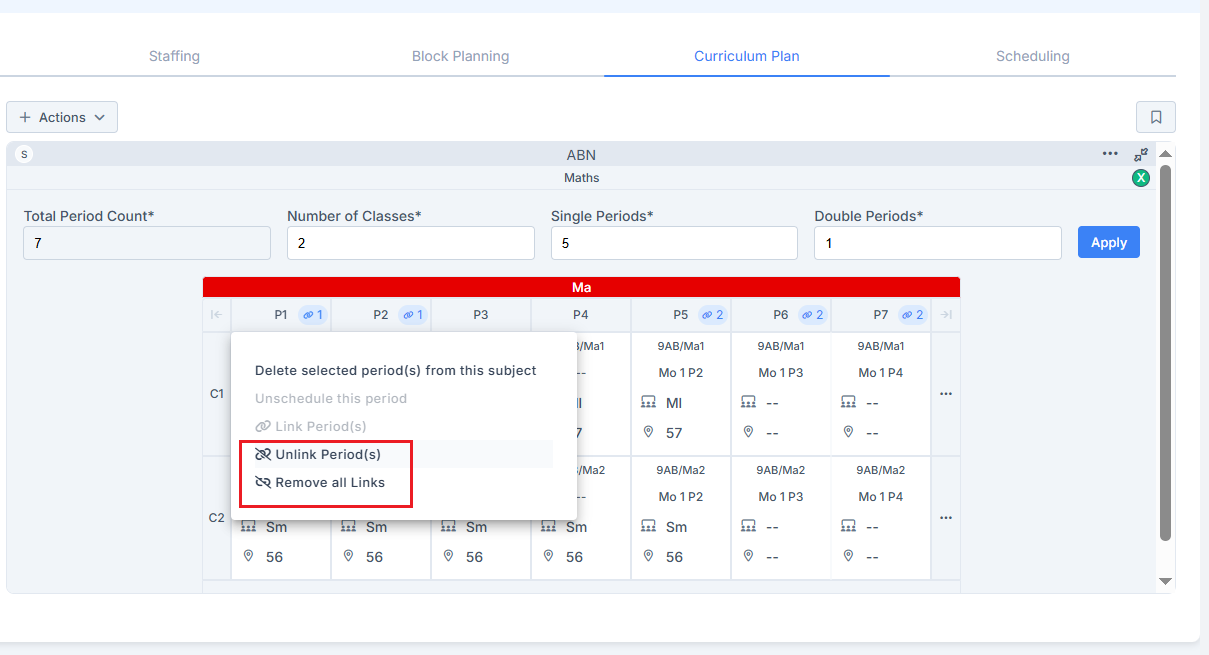
Task: Open the Scheduling tab
Action: click(1033, 56)
